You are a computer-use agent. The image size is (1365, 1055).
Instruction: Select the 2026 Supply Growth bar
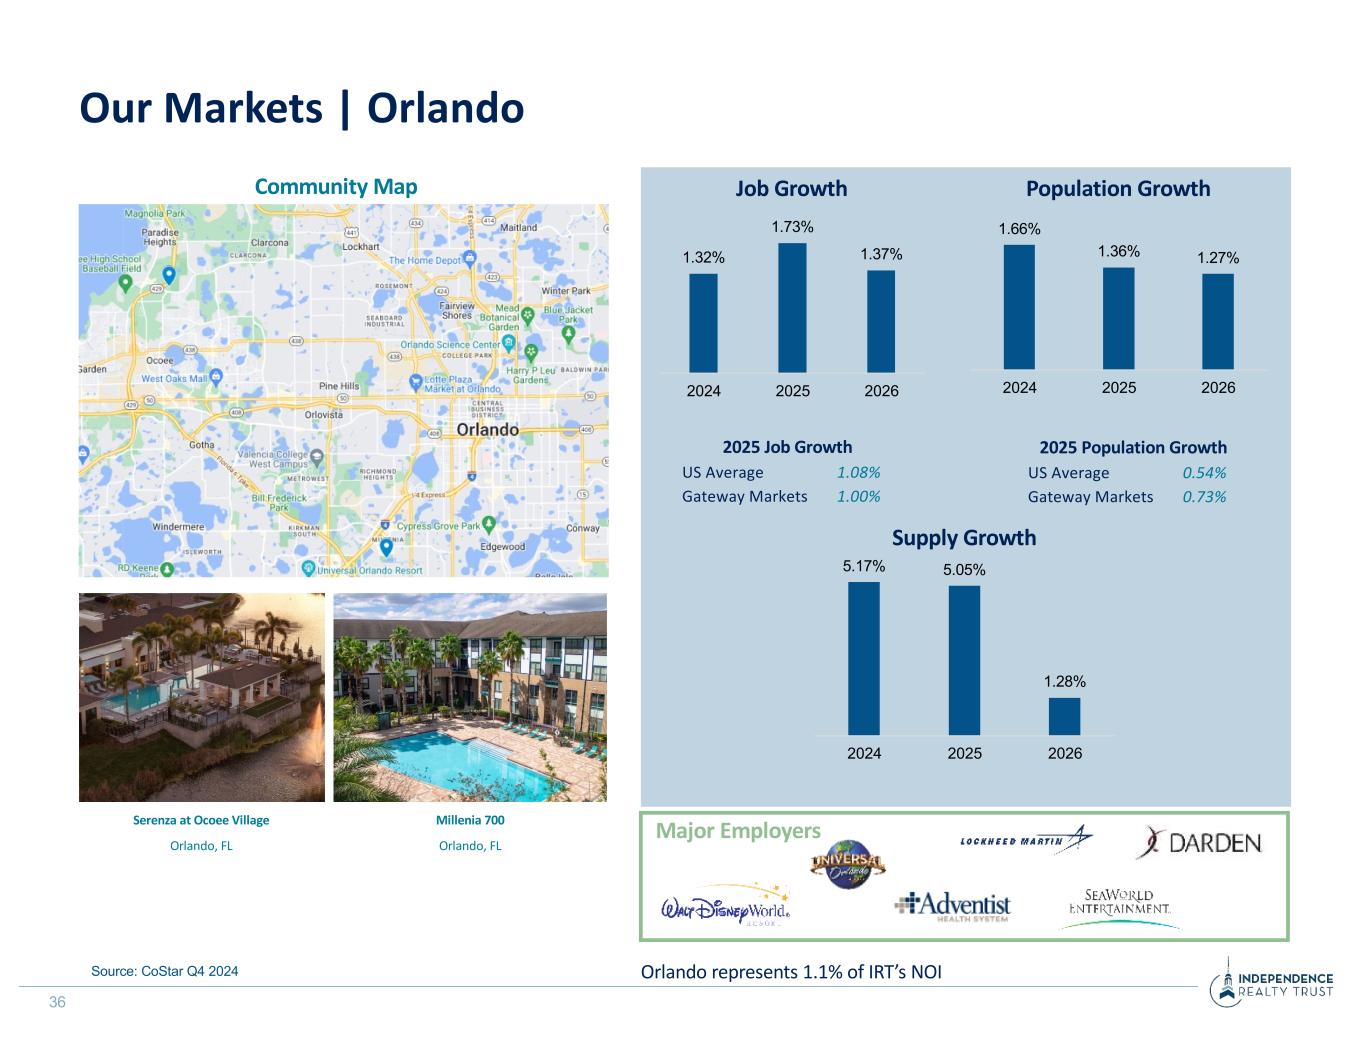click(x=1064, y=716)
